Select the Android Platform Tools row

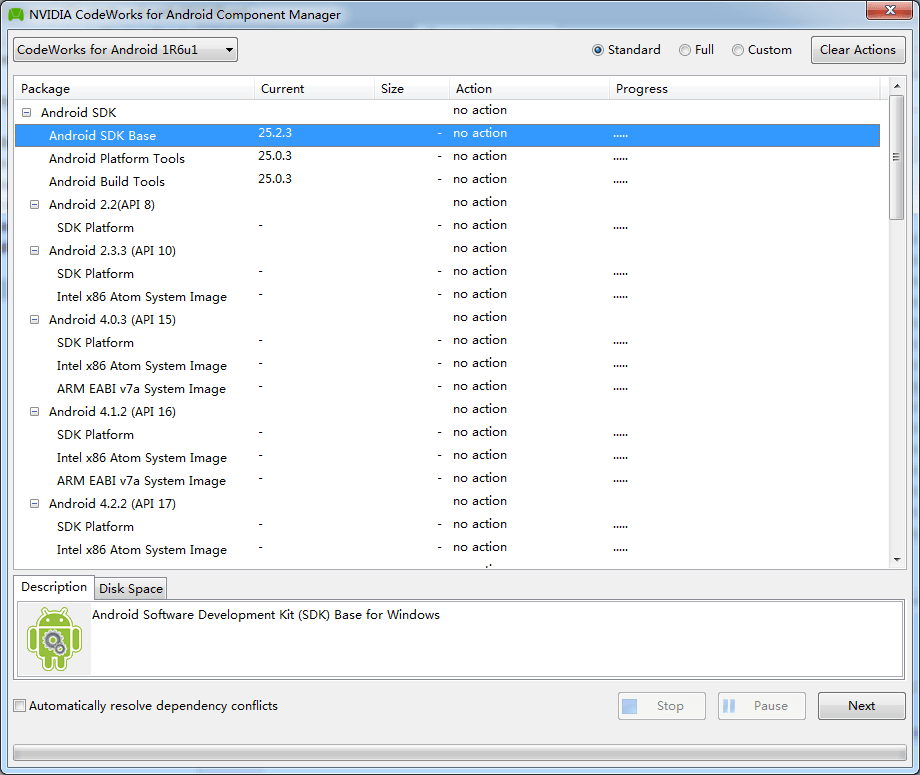click(x=447, y=158)
